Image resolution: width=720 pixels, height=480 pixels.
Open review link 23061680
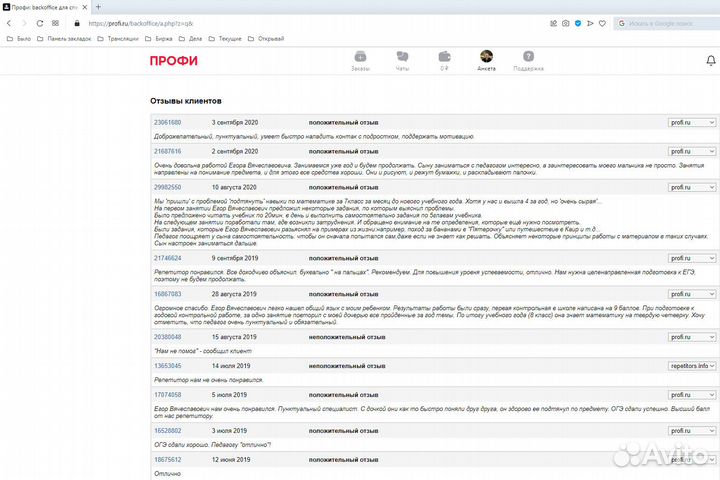click(x=168, y=123)
